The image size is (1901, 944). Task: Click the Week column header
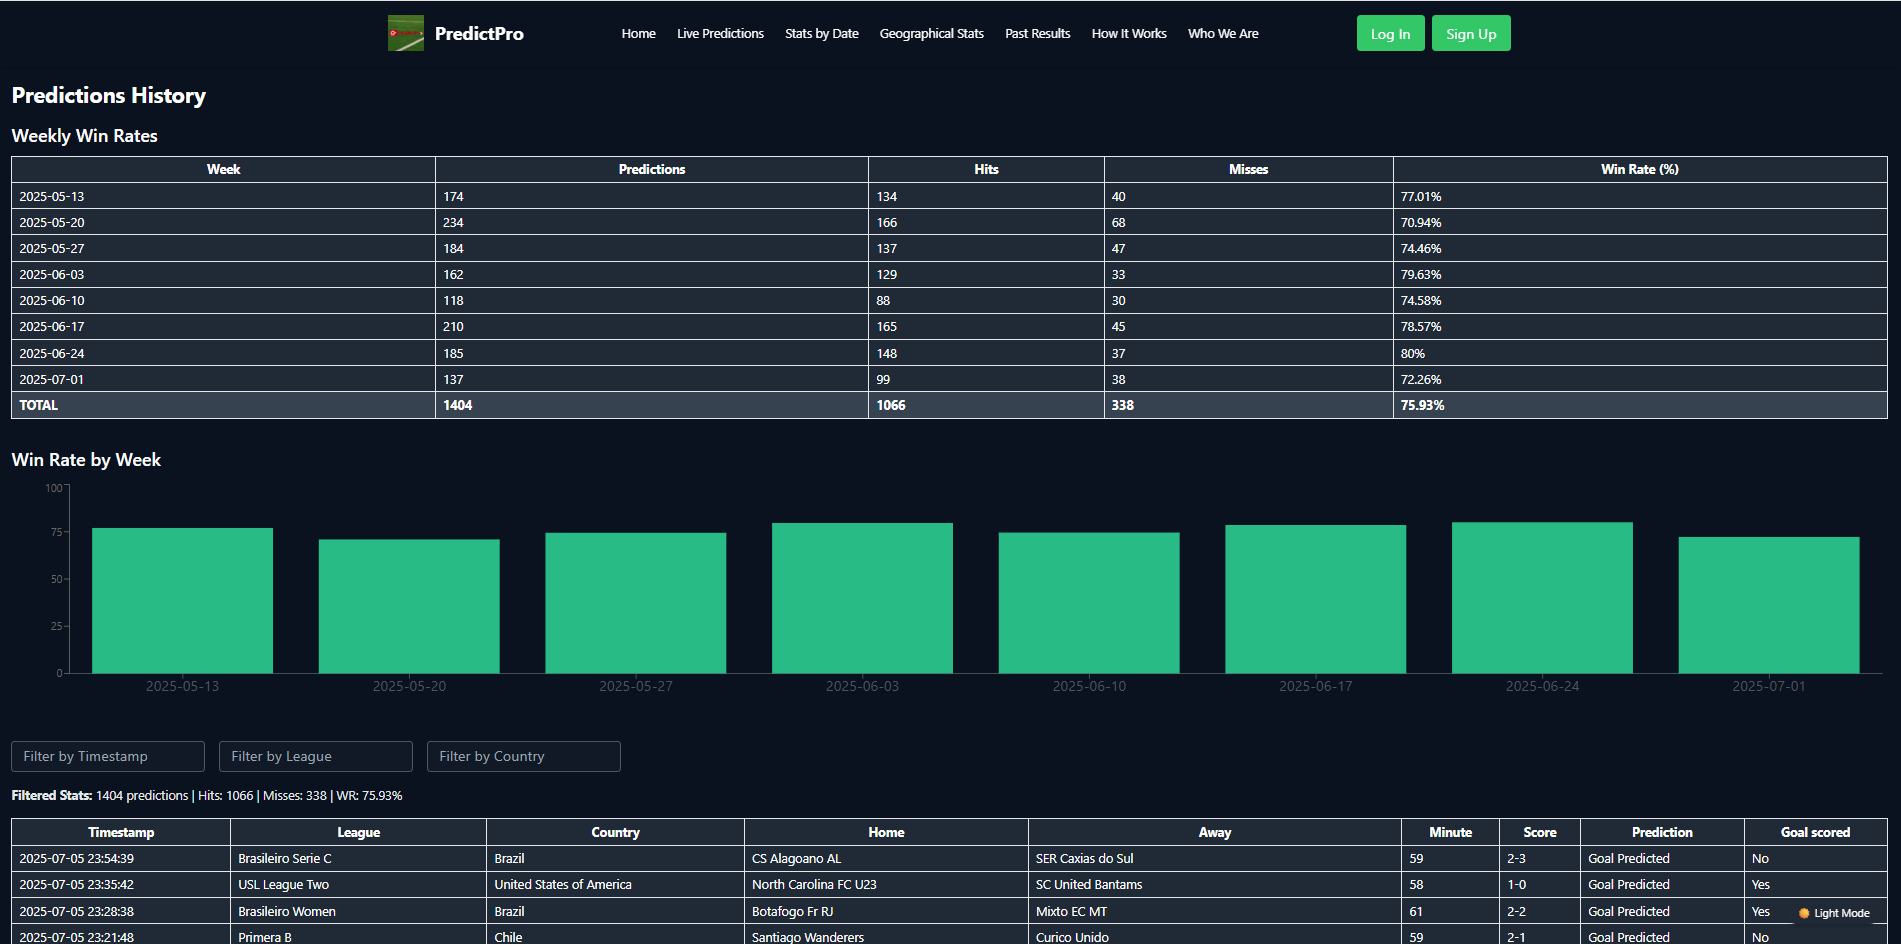pyautogui.click(x=223, y=169)
